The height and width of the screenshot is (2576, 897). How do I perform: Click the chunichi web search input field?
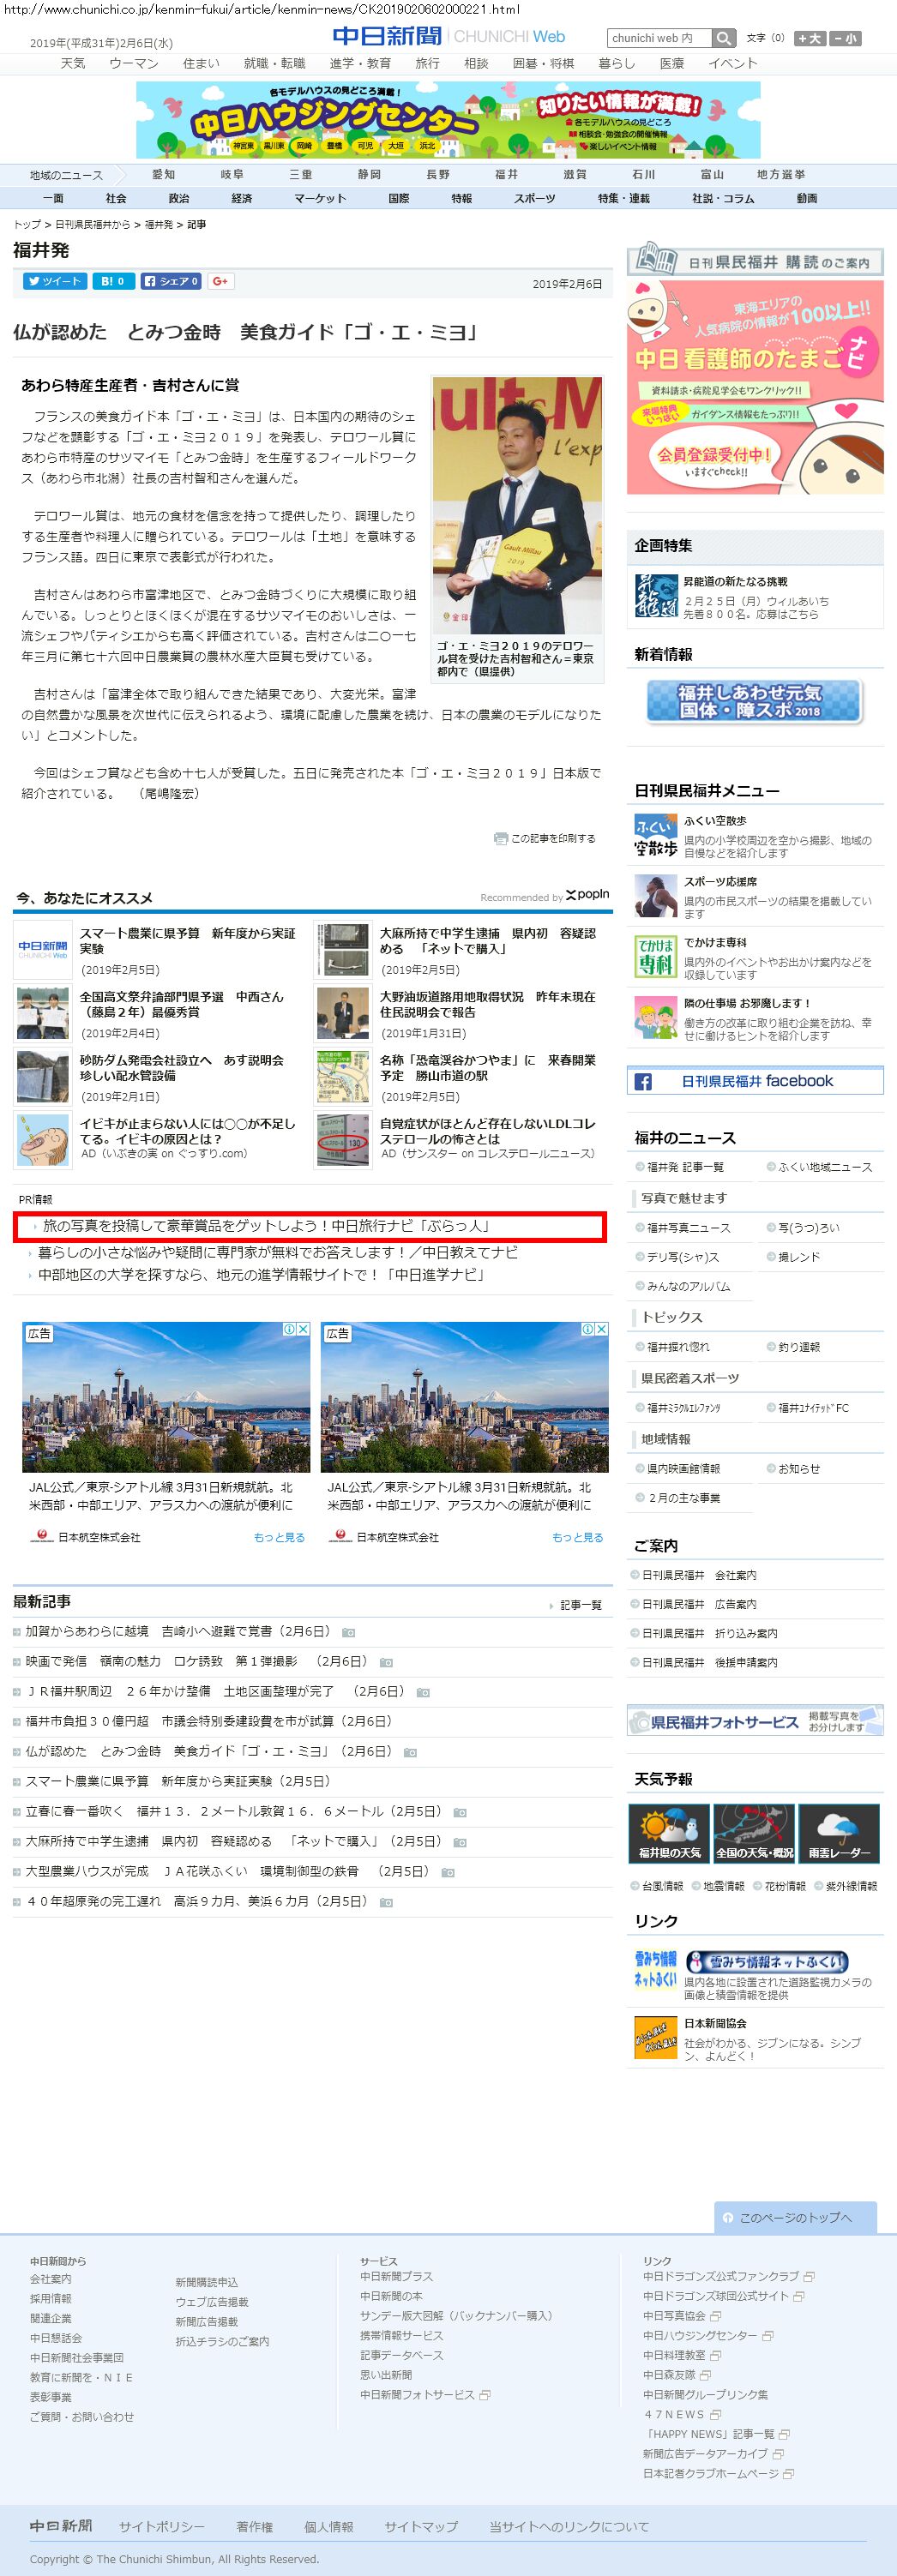(659, 38)
